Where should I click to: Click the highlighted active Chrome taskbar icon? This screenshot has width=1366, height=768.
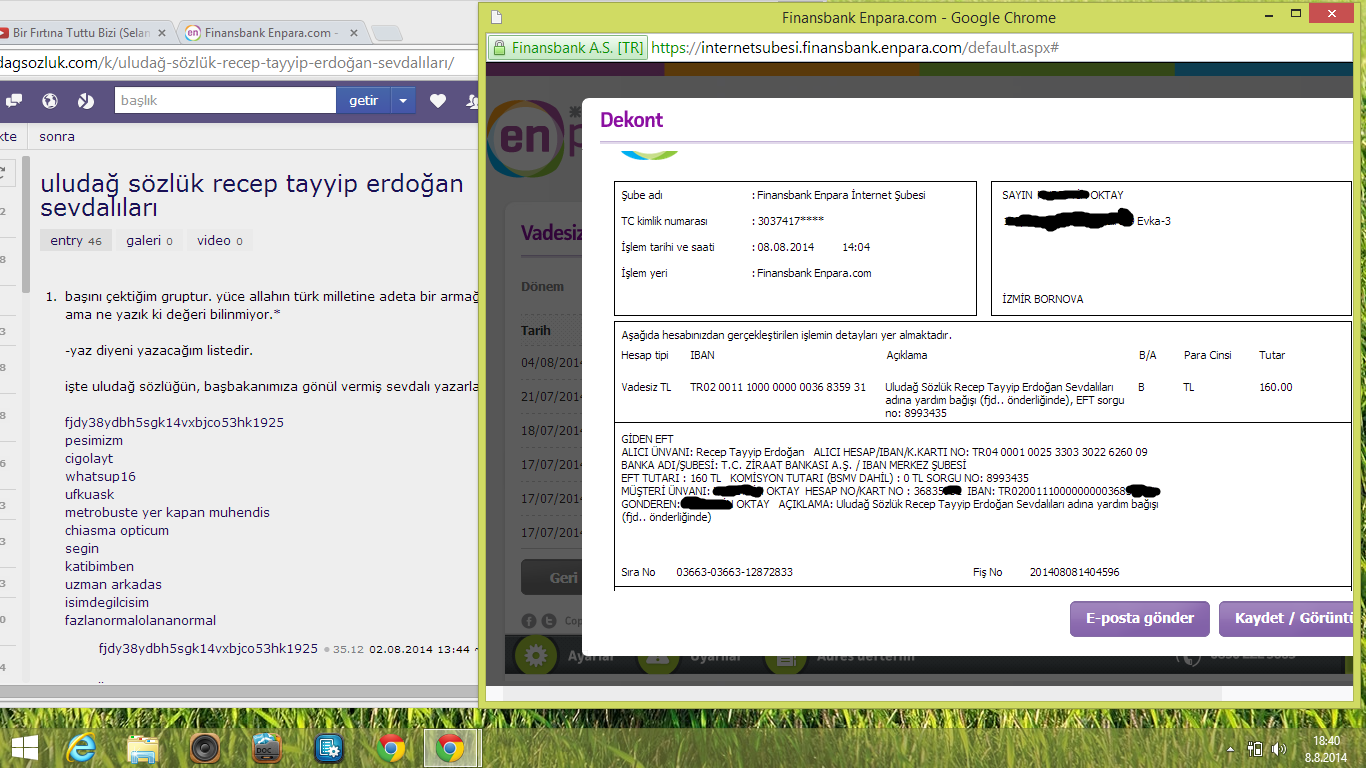click(453, 747)
